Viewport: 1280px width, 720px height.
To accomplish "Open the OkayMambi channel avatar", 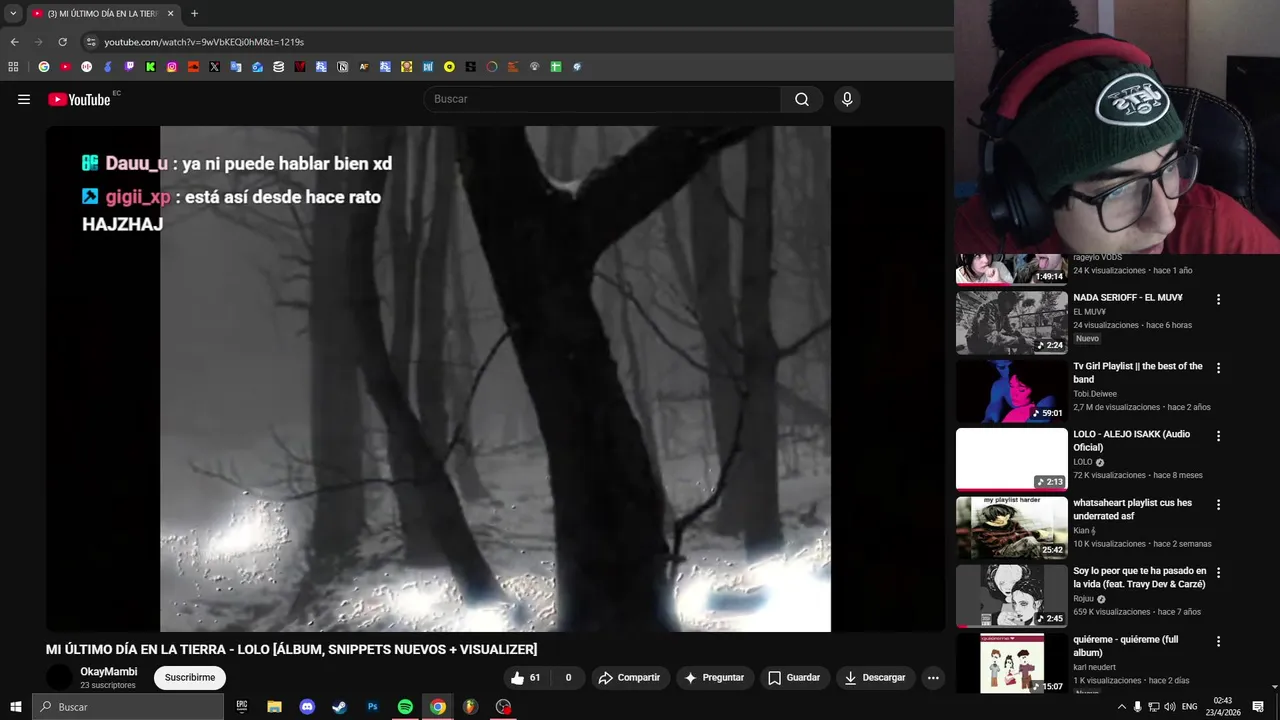I will tap(60, 678).
